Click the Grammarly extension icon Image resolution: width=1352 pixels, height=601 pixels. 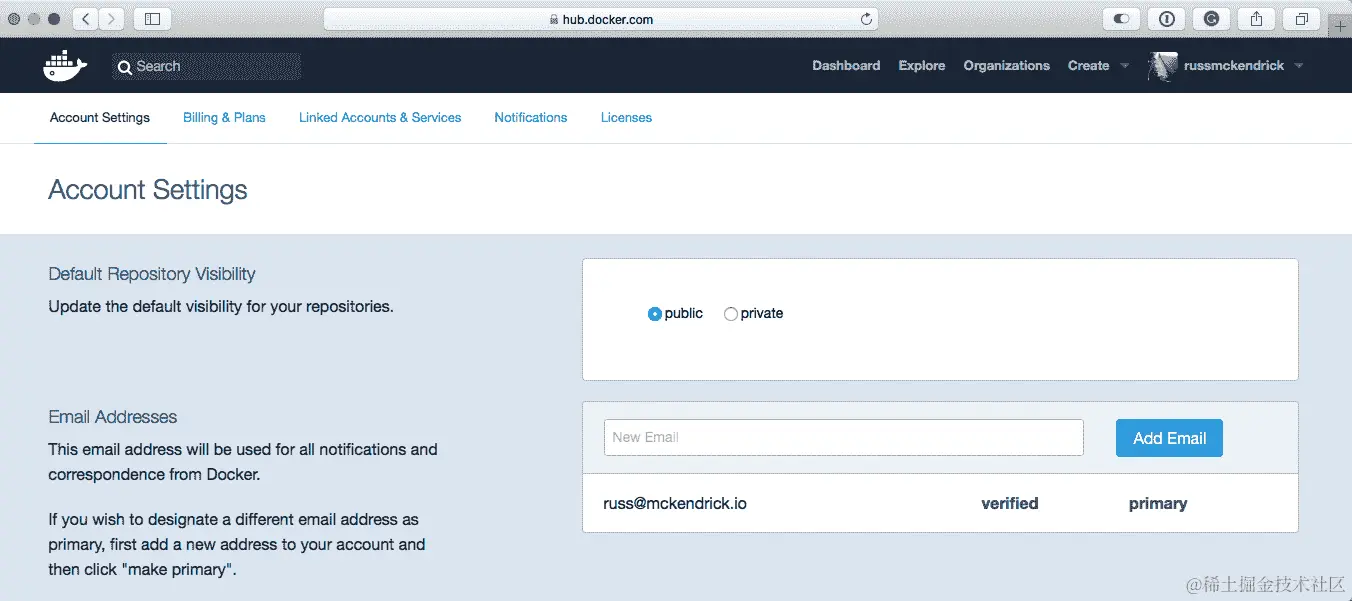(x=1212, y=18)
